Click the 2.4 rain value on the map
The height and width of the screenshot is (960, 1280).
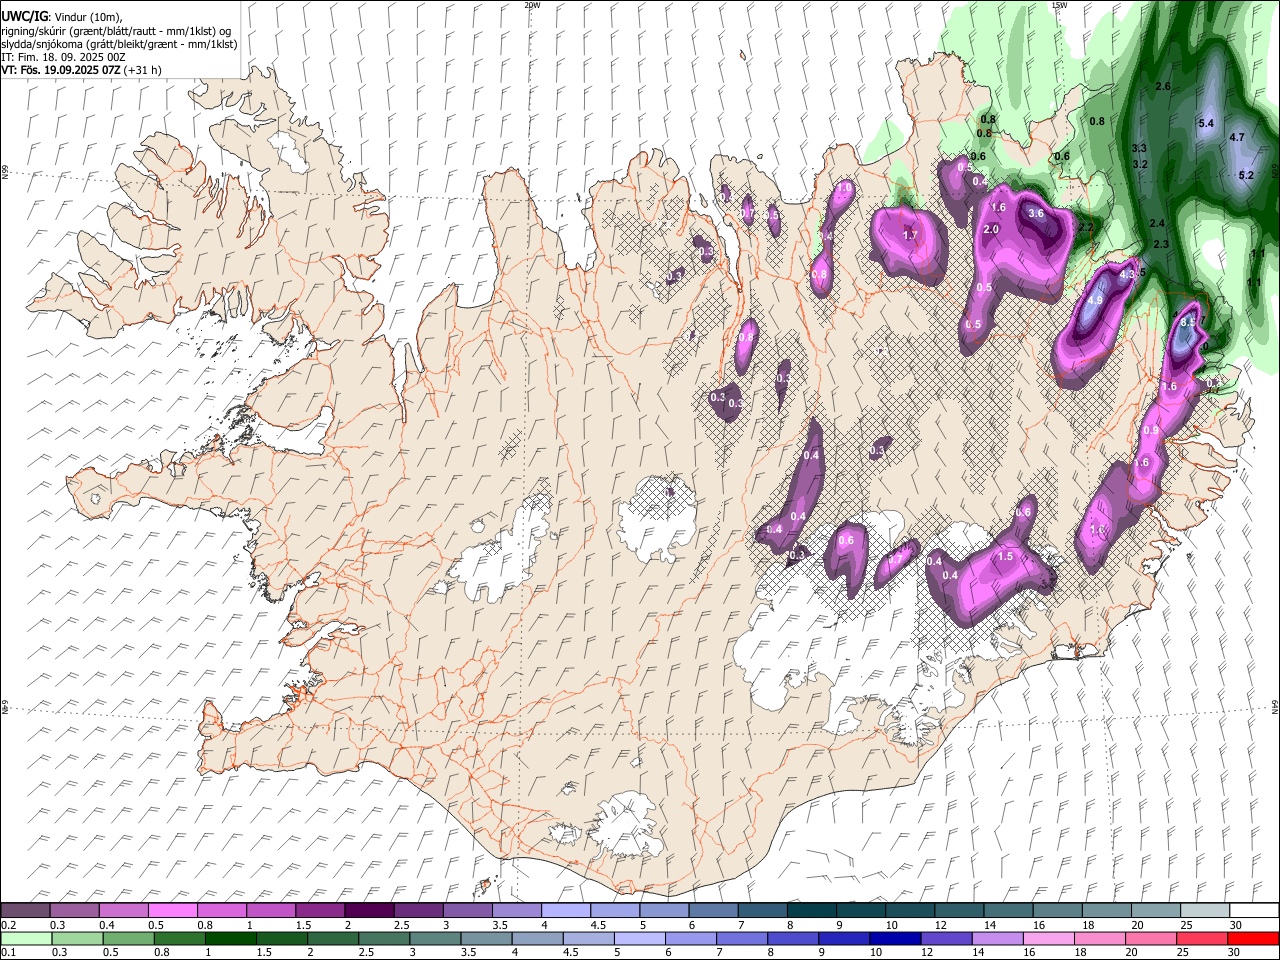[1158, 223]
